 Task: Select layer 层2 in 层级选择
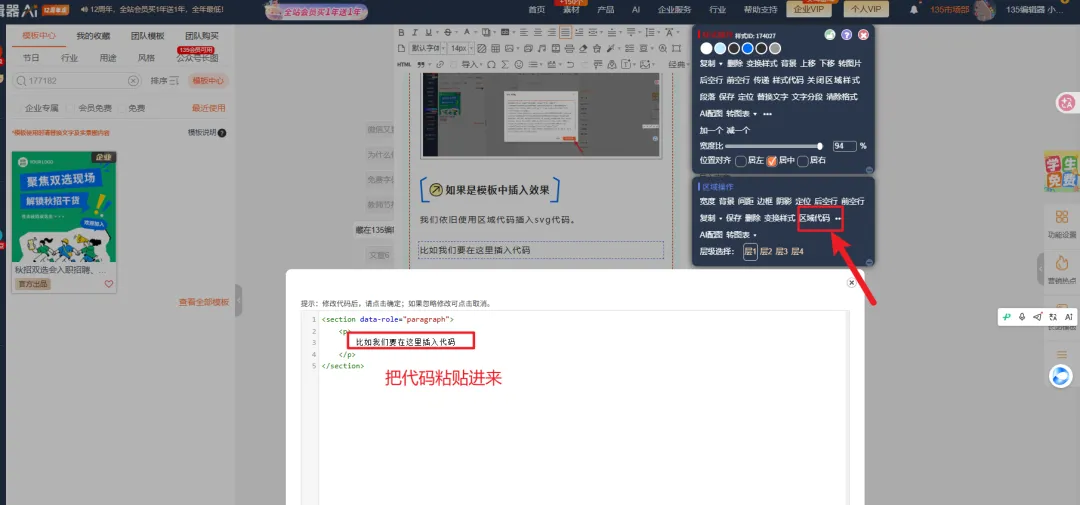click(767, 251)
